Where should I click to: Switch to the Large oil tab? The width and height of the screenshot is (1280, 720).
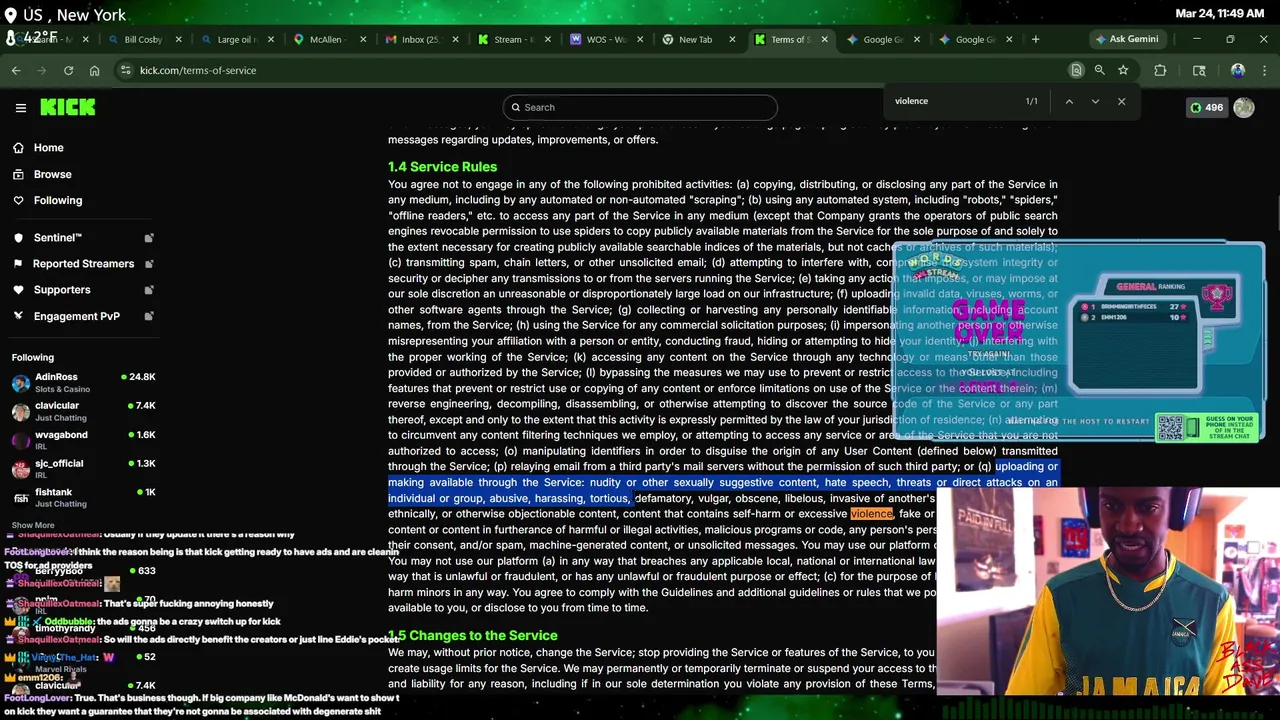click(237, 40)
